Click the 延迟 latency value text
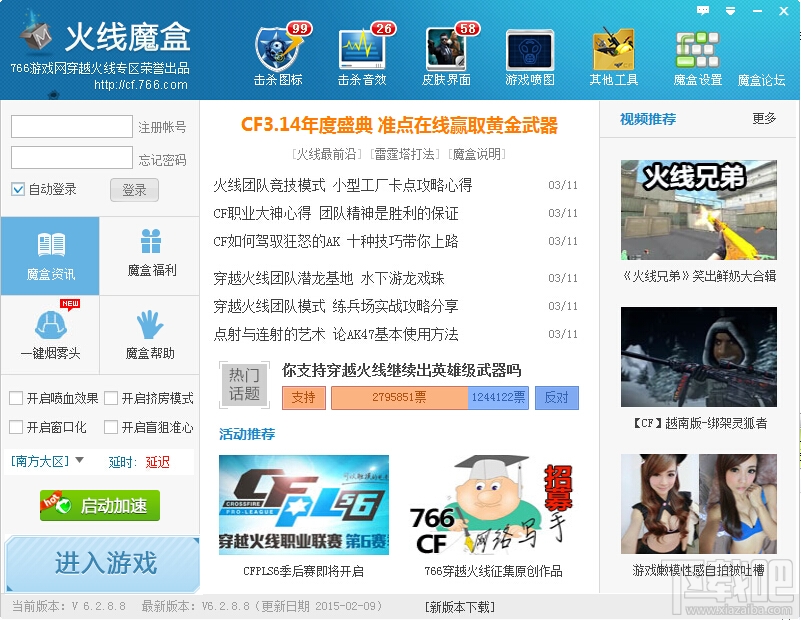 pyautogui.click(x=157, y=462)
